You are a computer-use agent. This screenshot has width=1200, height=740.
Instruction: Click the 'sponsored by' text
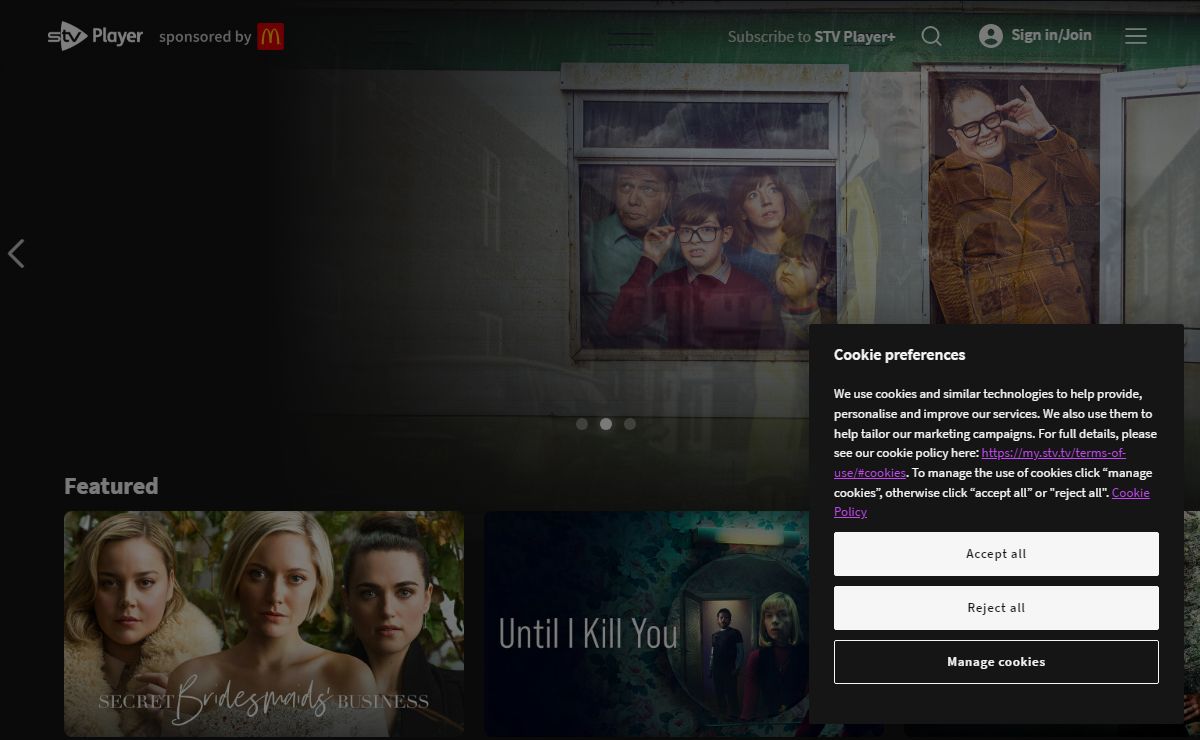click(205, 37)
